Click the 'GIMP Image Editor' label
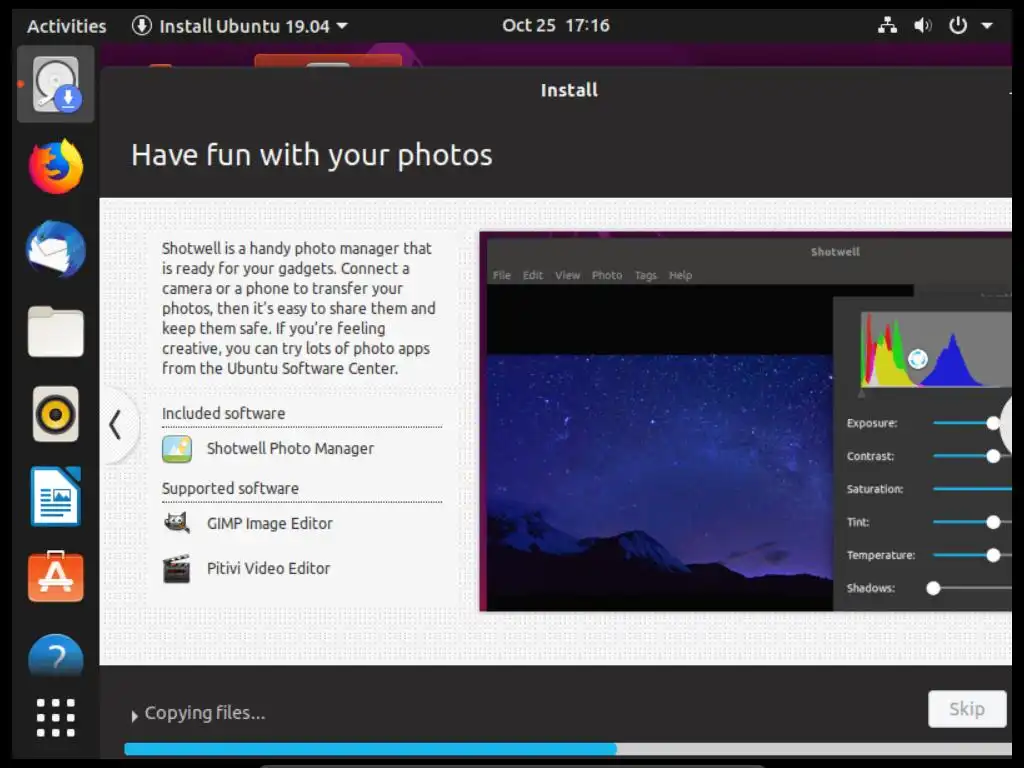The image size is (1024, 768). [x=270, y=524]
